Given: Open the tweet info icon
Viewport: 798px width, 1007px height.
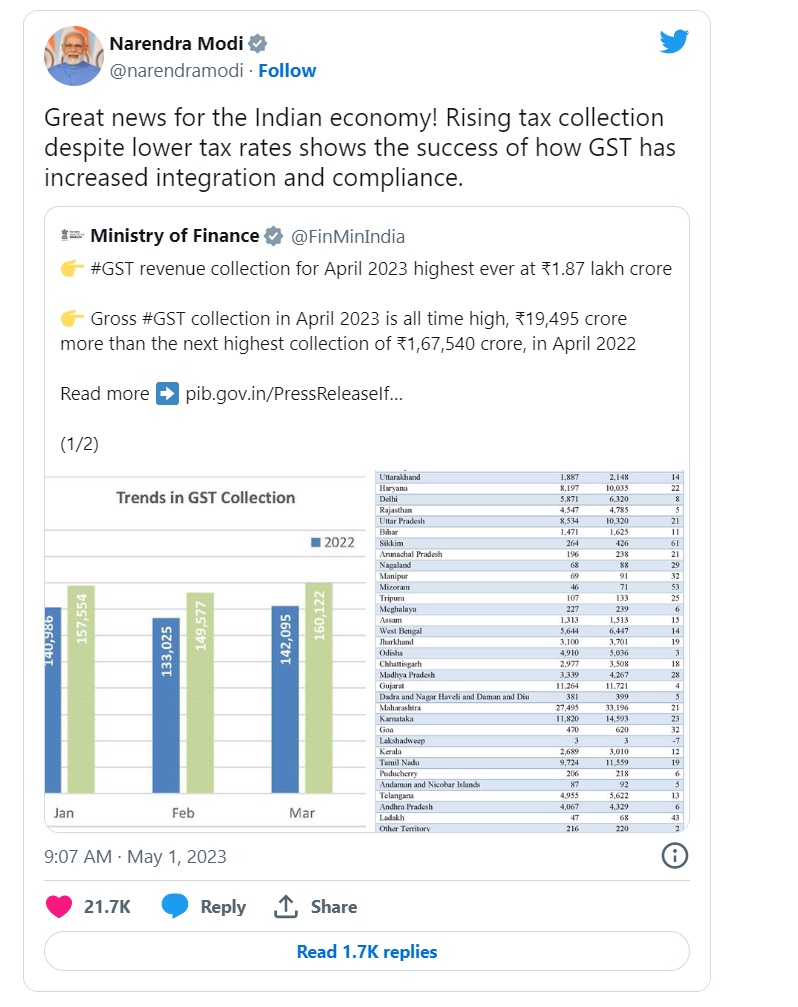Looking at the screenshot, I should (x=675, y=856).
